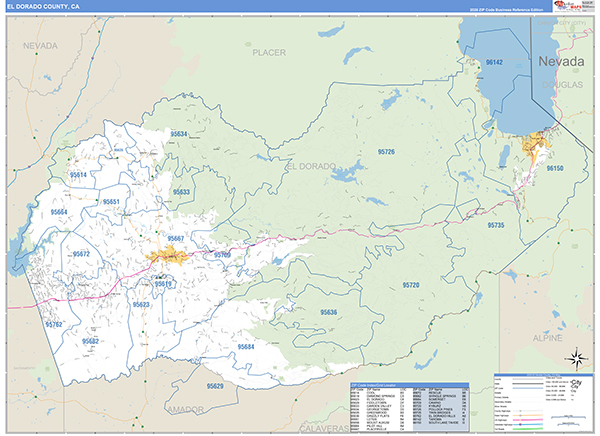Click the CALAVERAS county label
The height and width of the screenshot is (436, 600).
324,428
